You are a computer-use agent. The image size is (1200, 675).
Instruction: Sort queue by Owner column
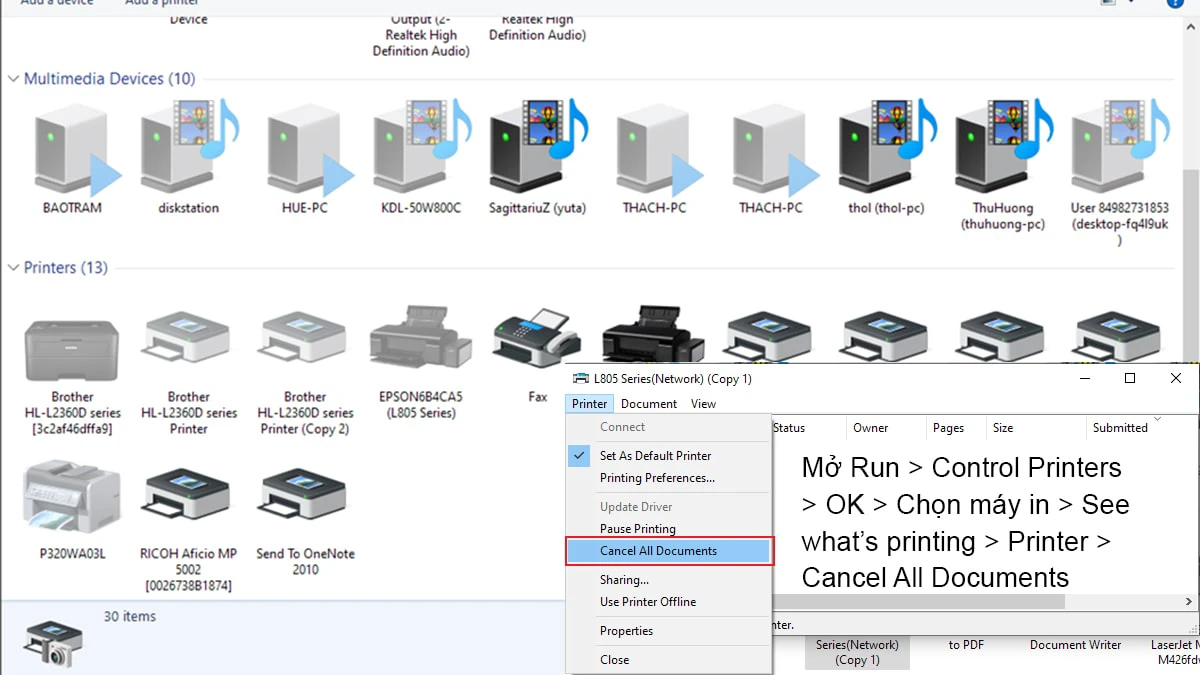pyautogui.click(x=886, y=428)
